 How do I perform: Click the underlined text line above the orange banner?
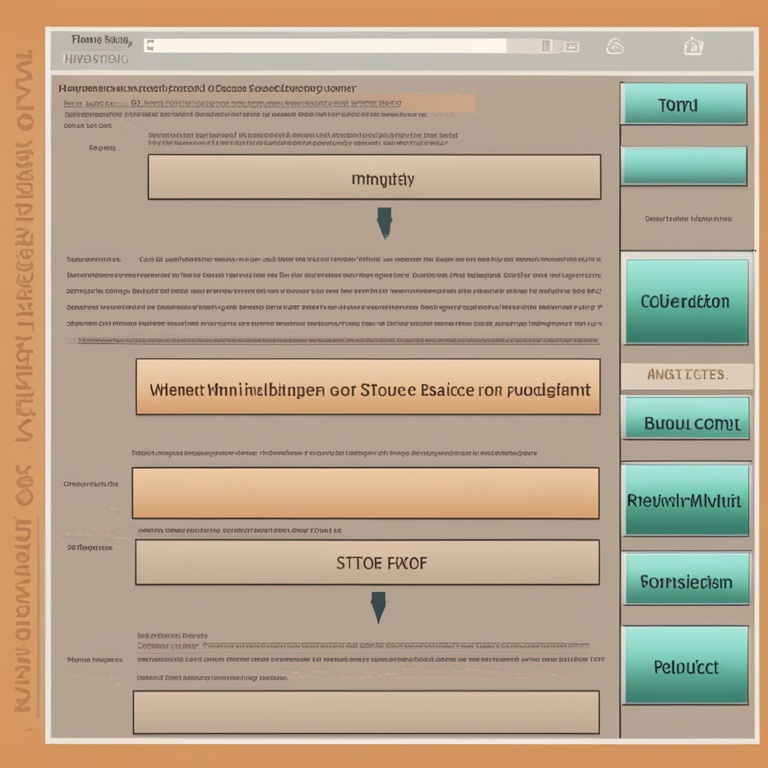338,340
